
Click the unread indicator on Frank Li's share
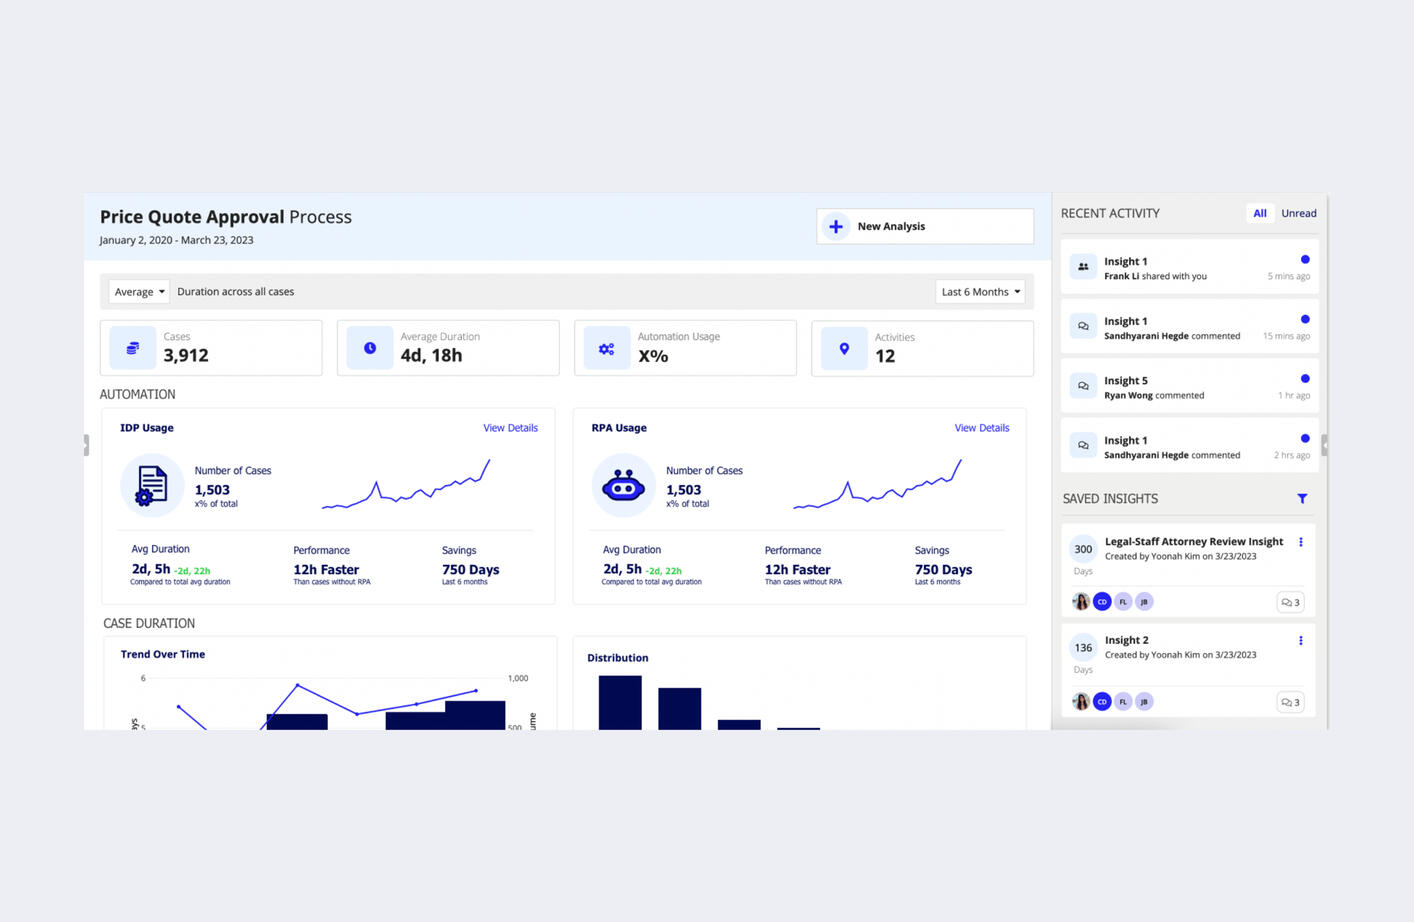point(1303,259)
